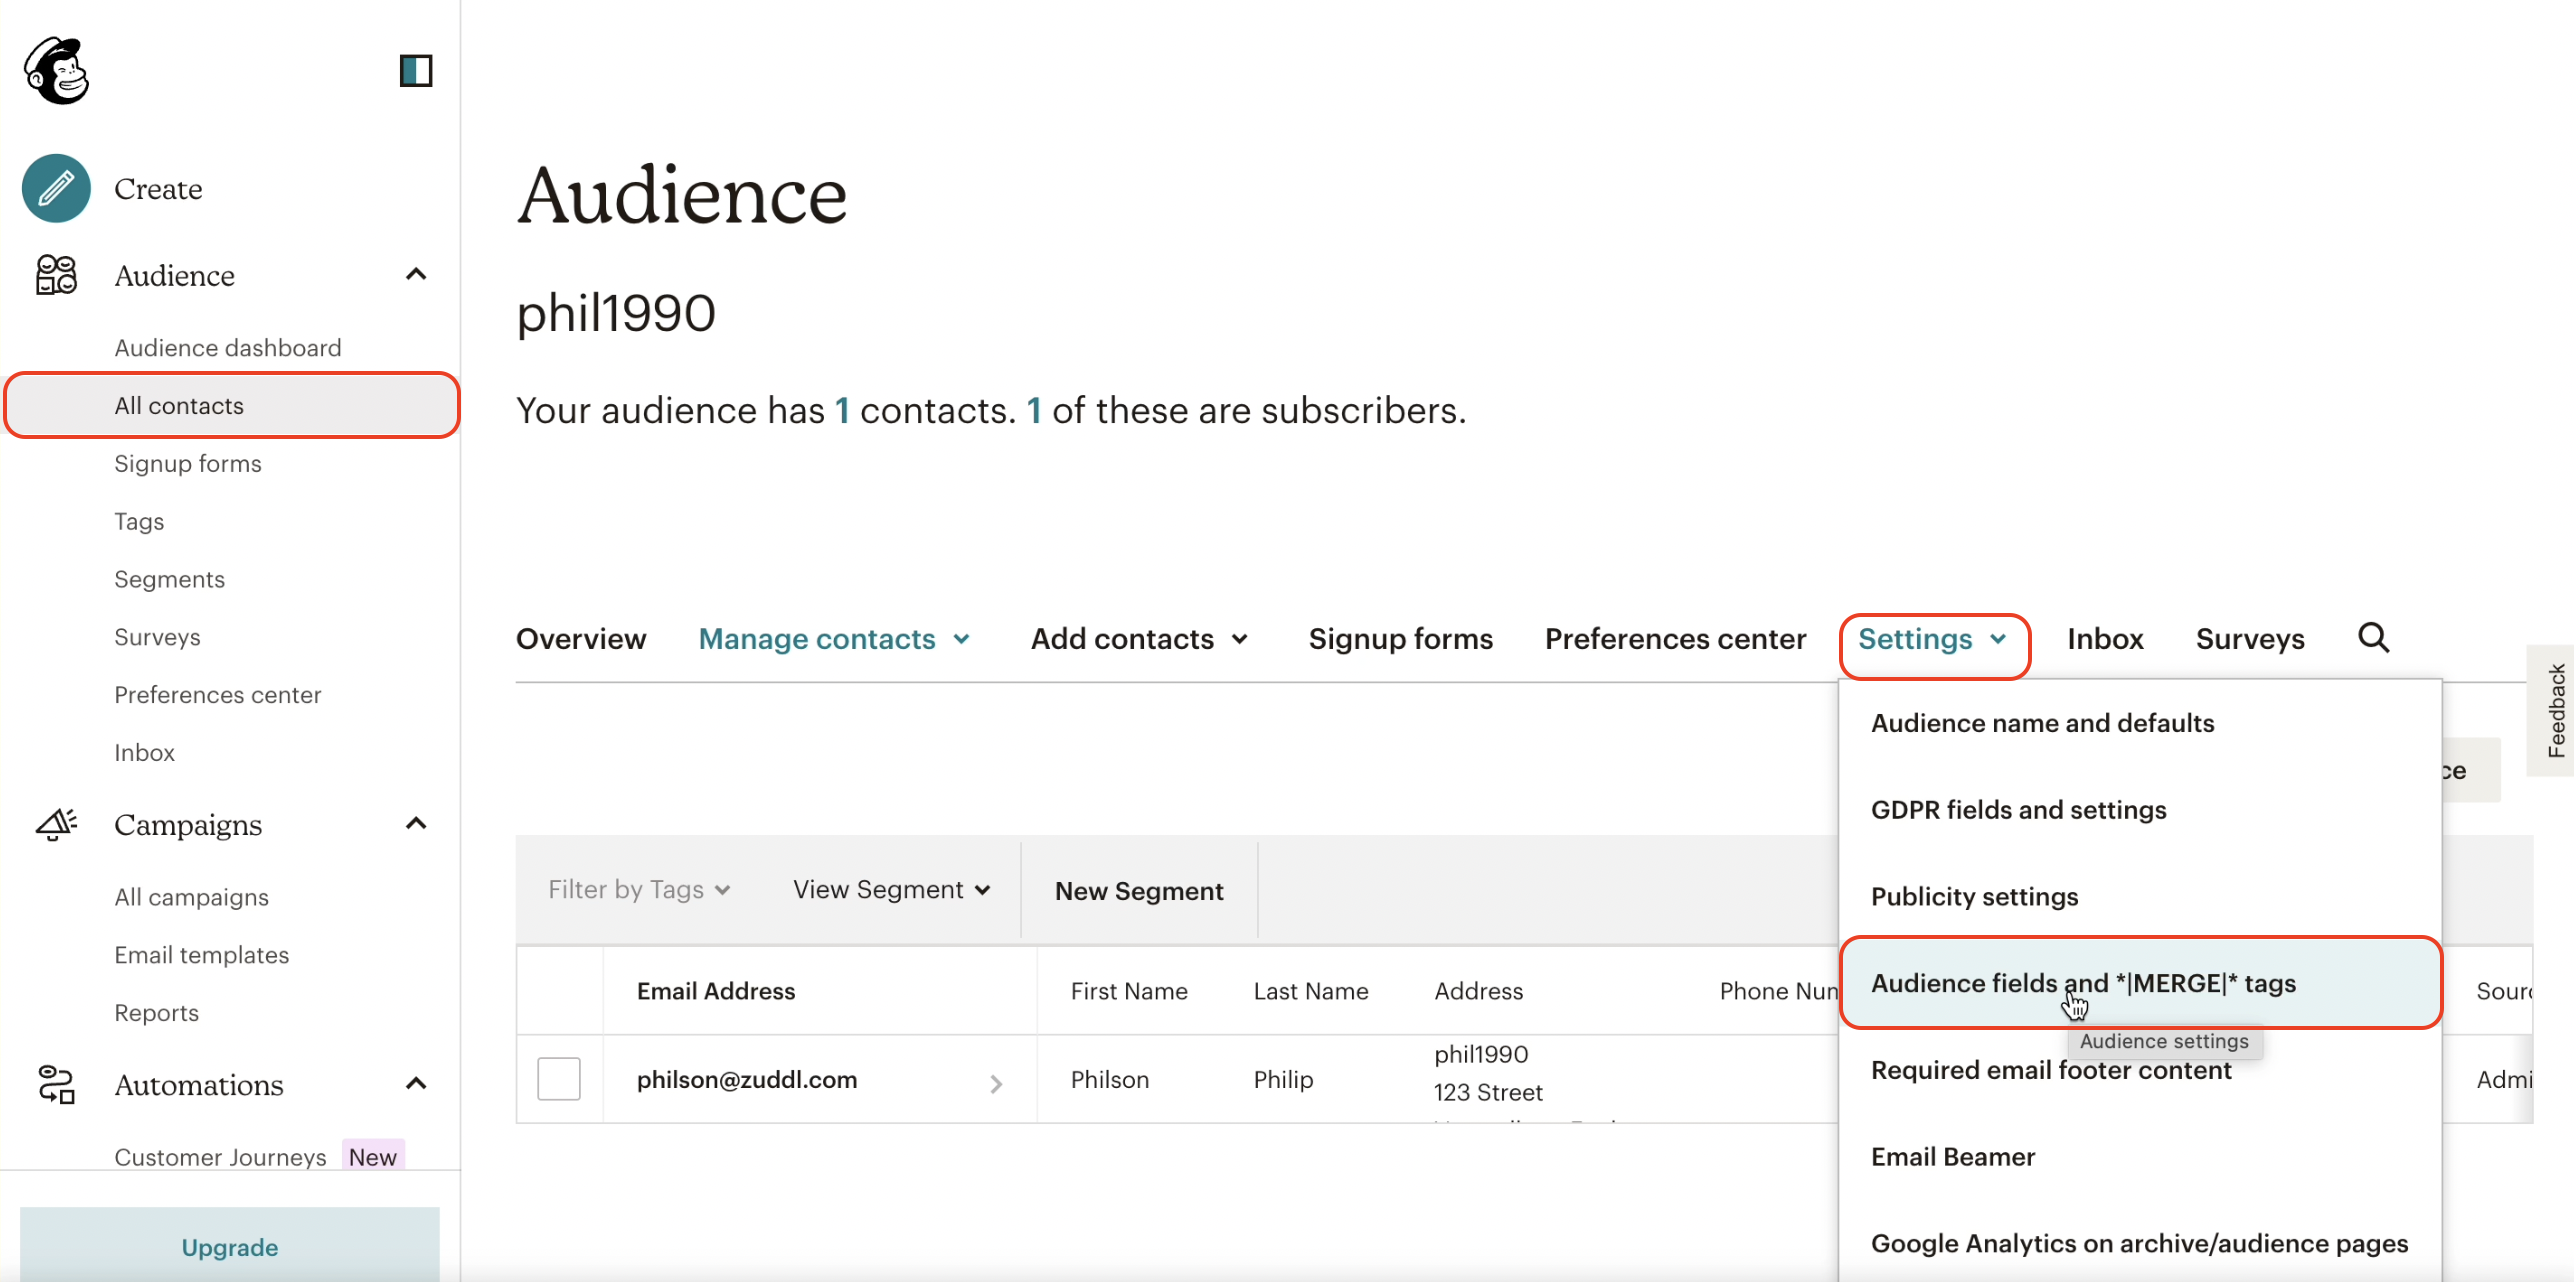Open Preferences center in sidebar

(x=218, y=694)
